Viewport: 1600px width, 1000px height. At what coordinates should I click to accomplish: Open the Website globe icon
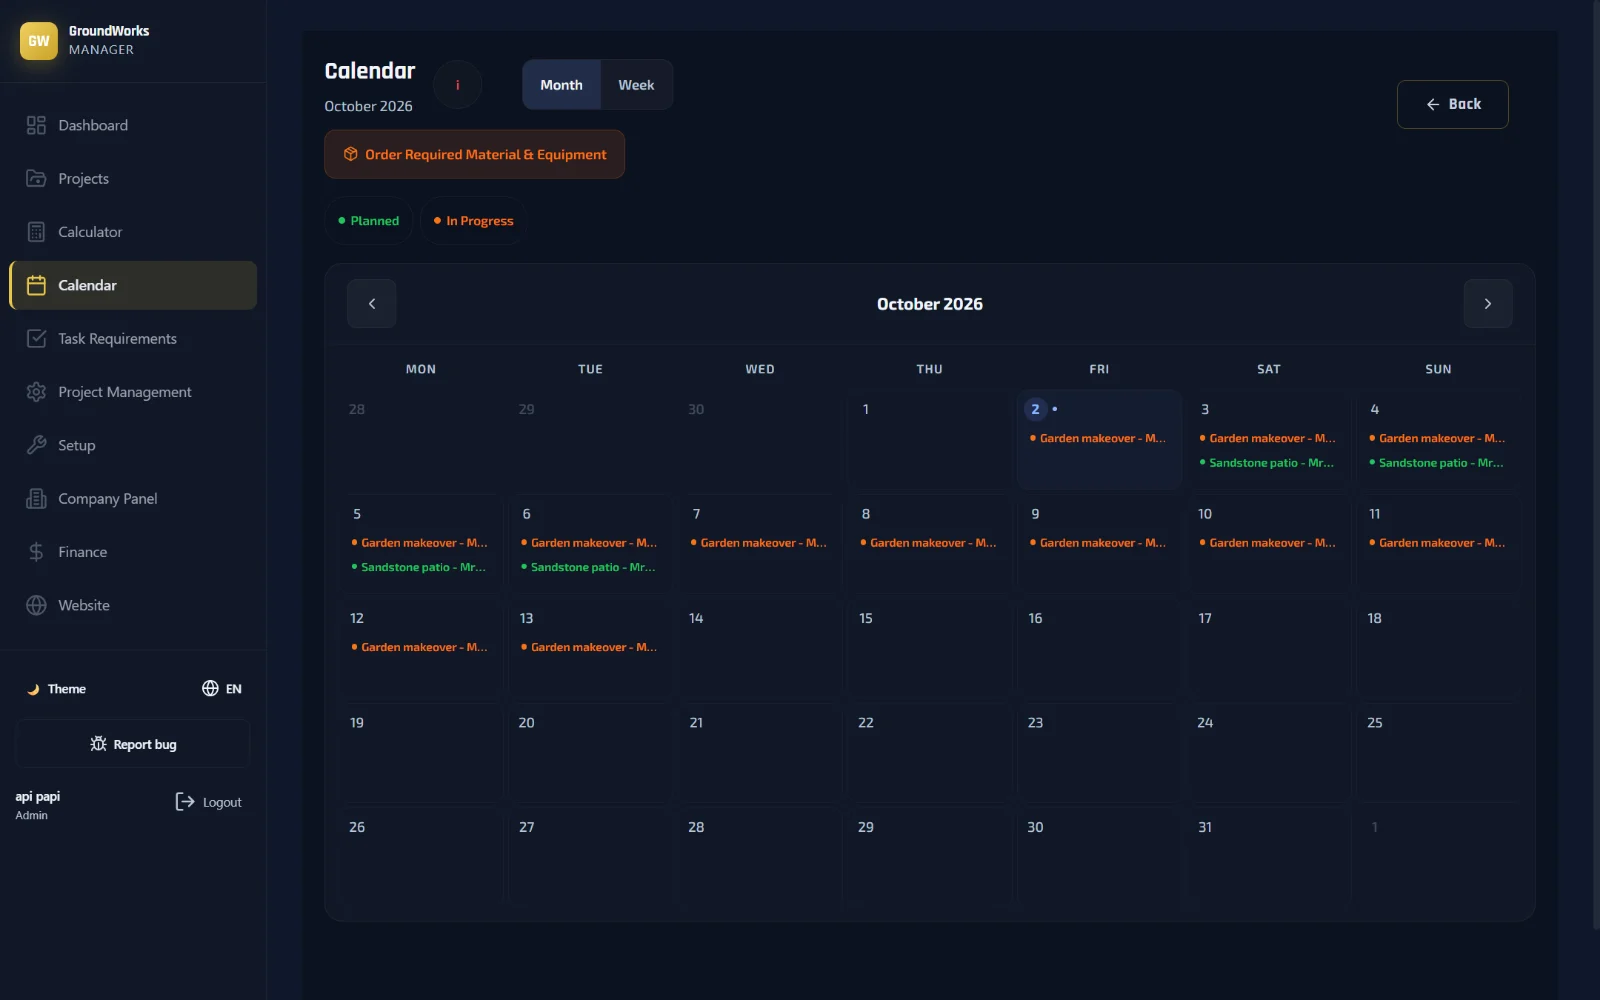[x=36, y=605]
